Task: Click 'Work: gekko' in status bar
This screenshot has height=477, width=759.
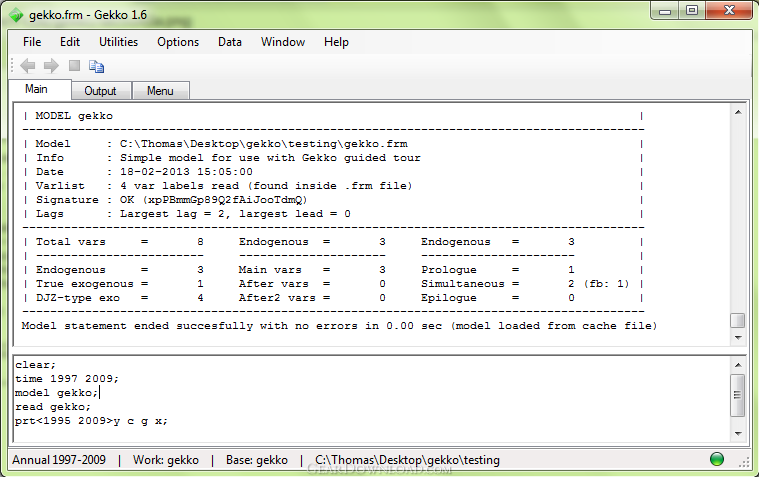Action: pos(166,460)
